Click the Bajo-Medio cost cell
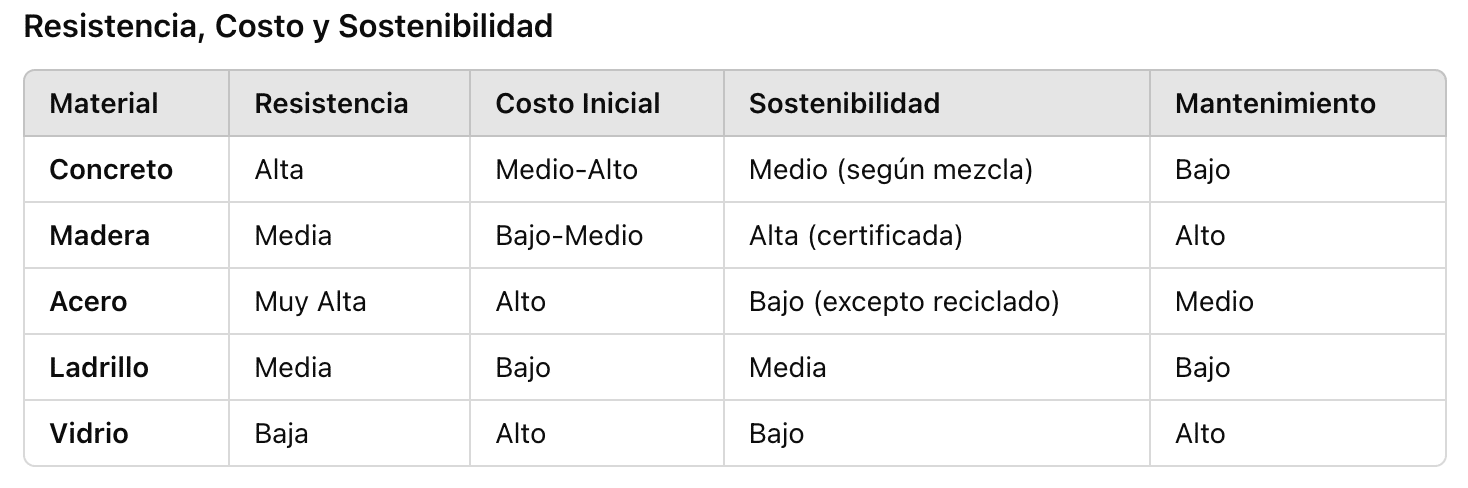 [569, 236]
